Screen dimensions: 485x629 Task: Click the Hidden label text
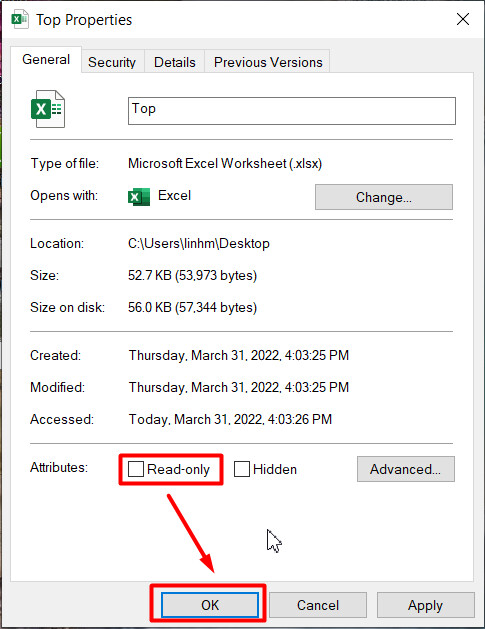(275, 469)
